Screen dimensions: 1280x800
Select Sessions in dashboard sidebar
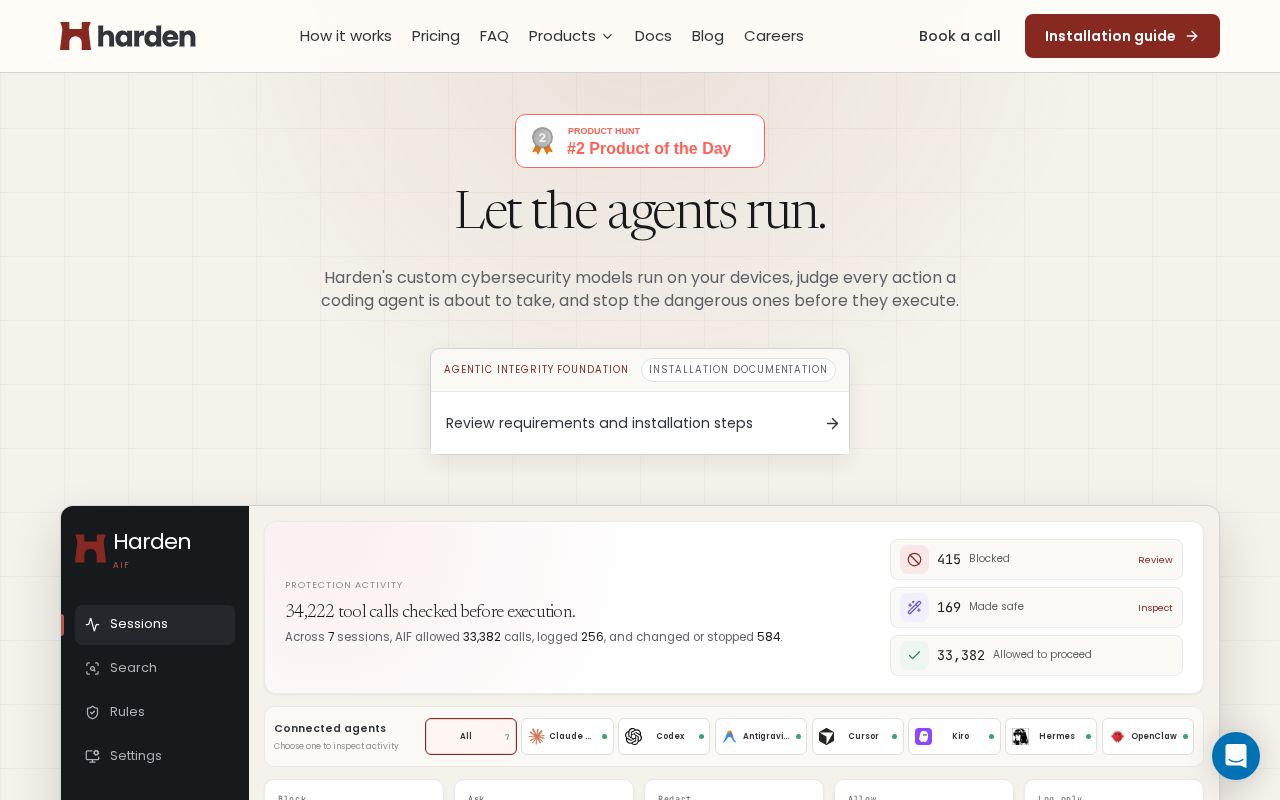[155, 624]
